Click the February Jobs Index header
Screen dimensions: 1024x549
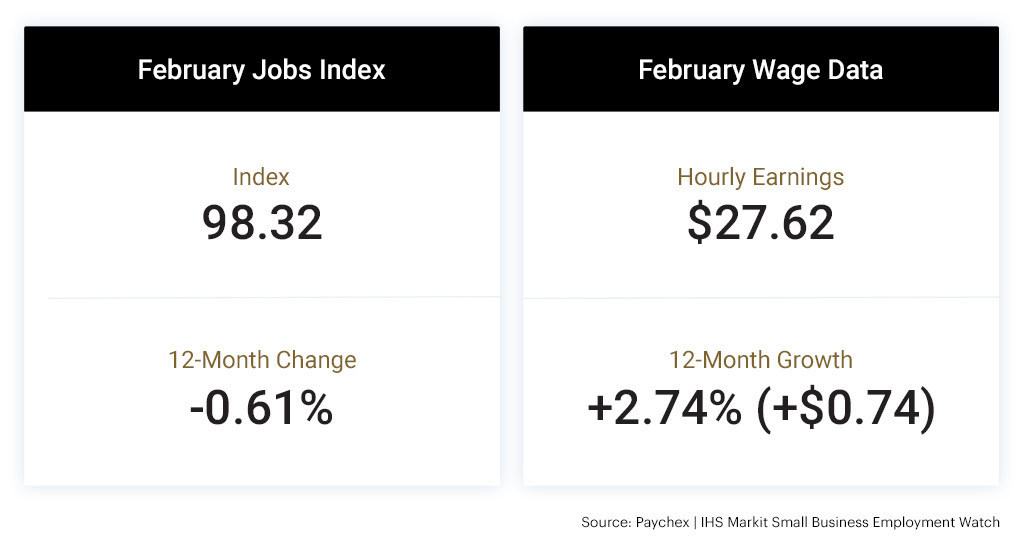[x=261, y=70]
